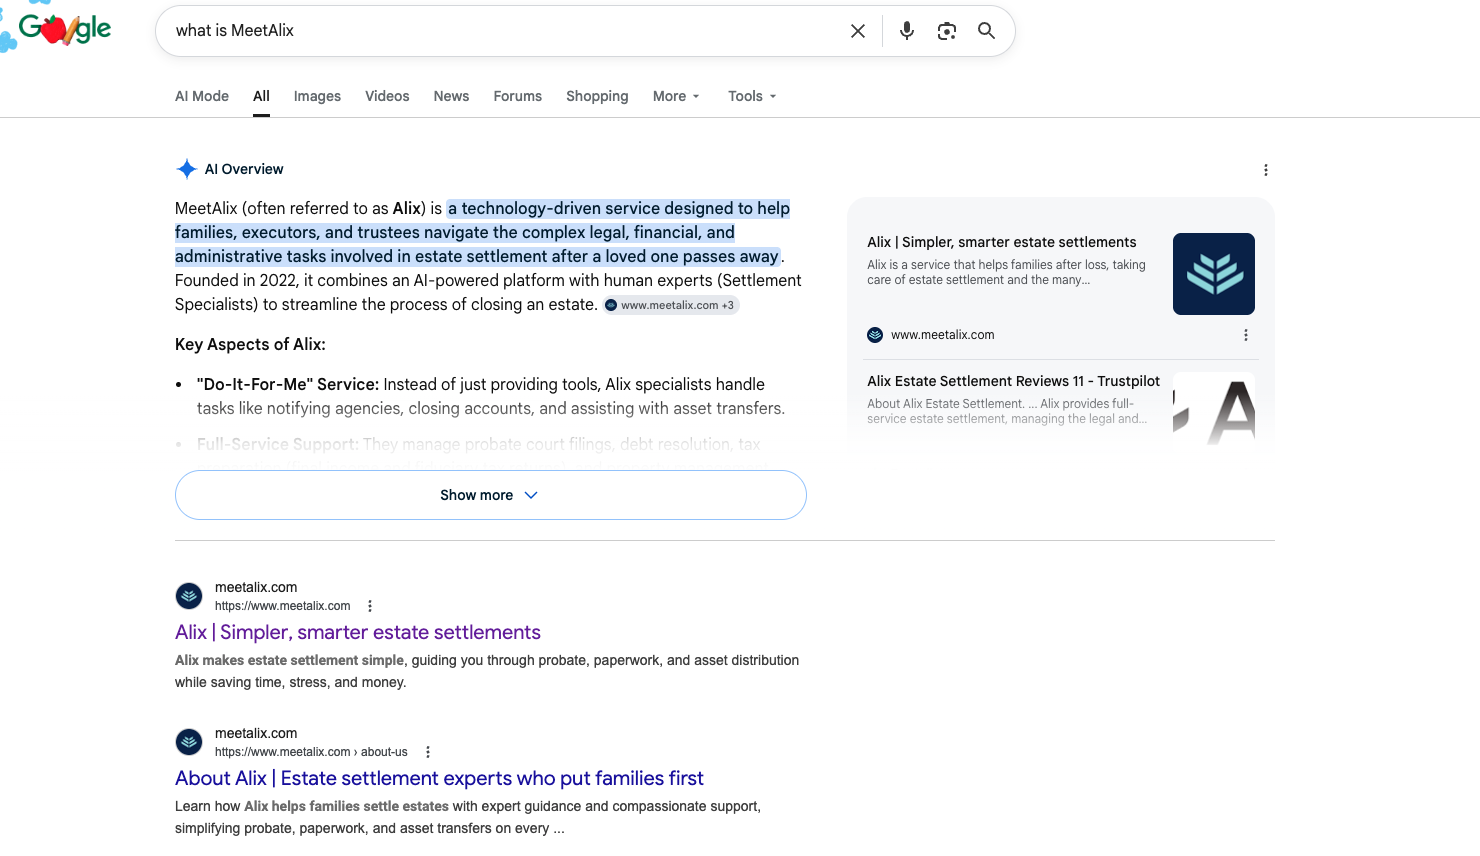Switch to Shopping tab
Viewport: 1480px width, 856px height.
597,96
